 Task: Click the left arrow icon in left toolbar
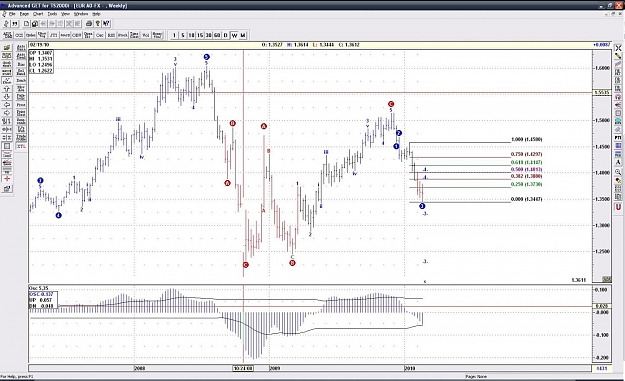click(7, 105)
